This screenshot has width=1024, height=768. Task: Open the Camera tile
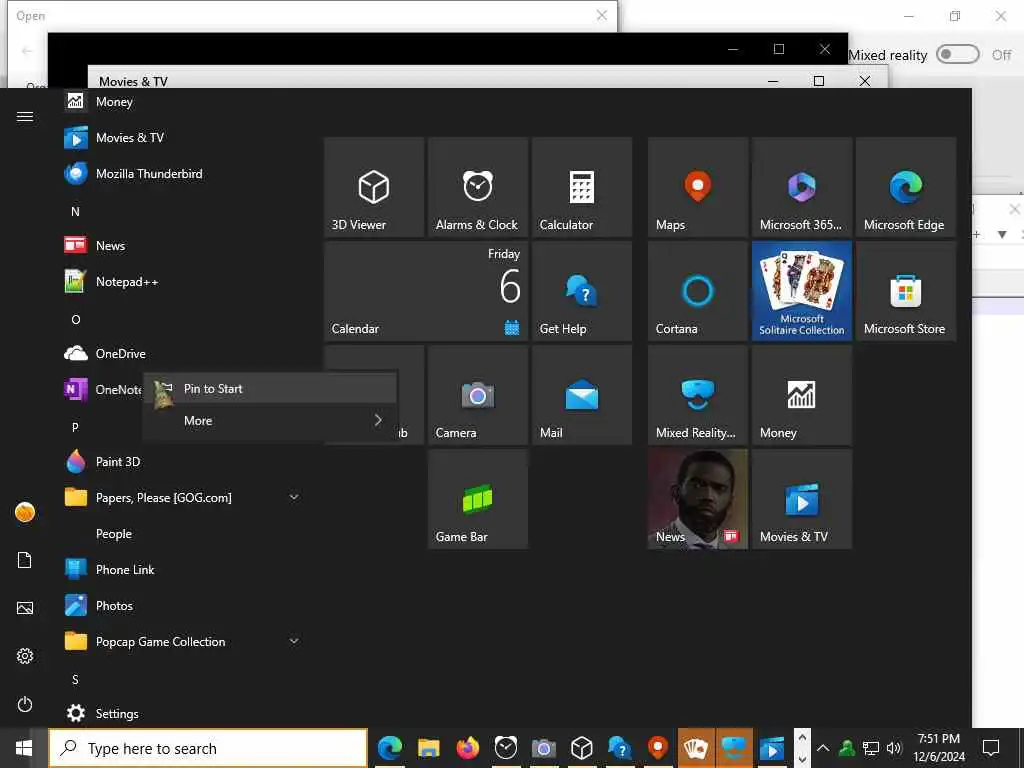coord(477,395)
